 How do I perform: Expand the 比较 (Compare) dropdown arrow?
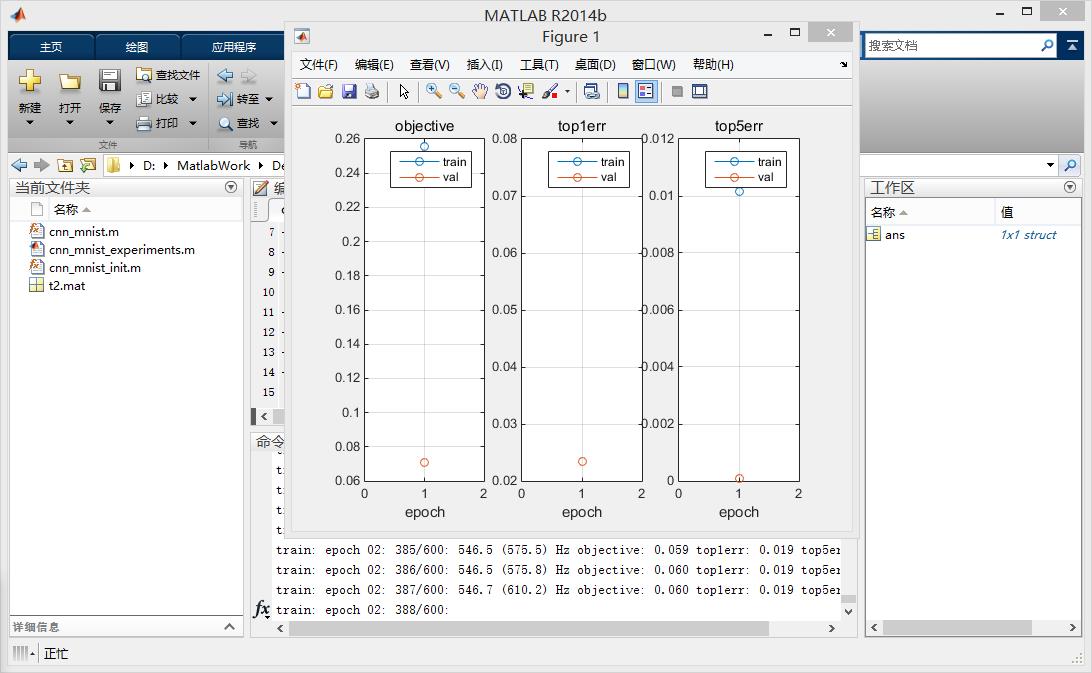pos(193,99)
